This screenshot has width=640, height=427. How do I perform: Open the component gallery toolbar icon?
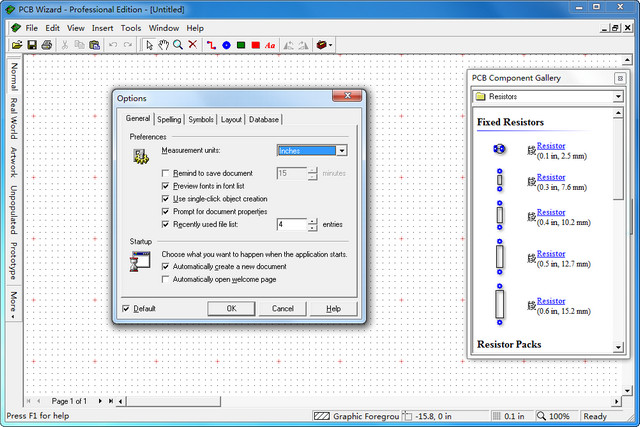pyautogui.click(x=322, y=45)
